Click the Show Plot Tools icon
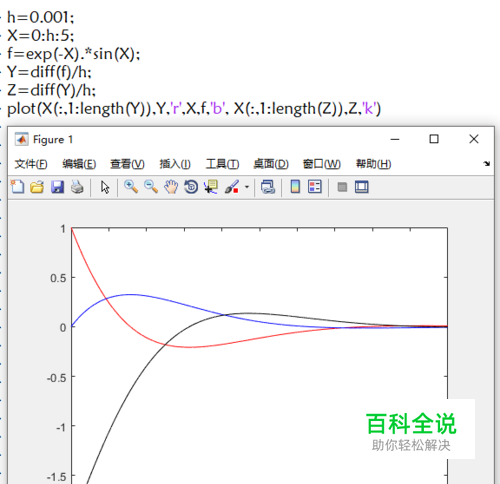This screenshot has width=500, height=484. pyautogui.click(x=362, y=187)
